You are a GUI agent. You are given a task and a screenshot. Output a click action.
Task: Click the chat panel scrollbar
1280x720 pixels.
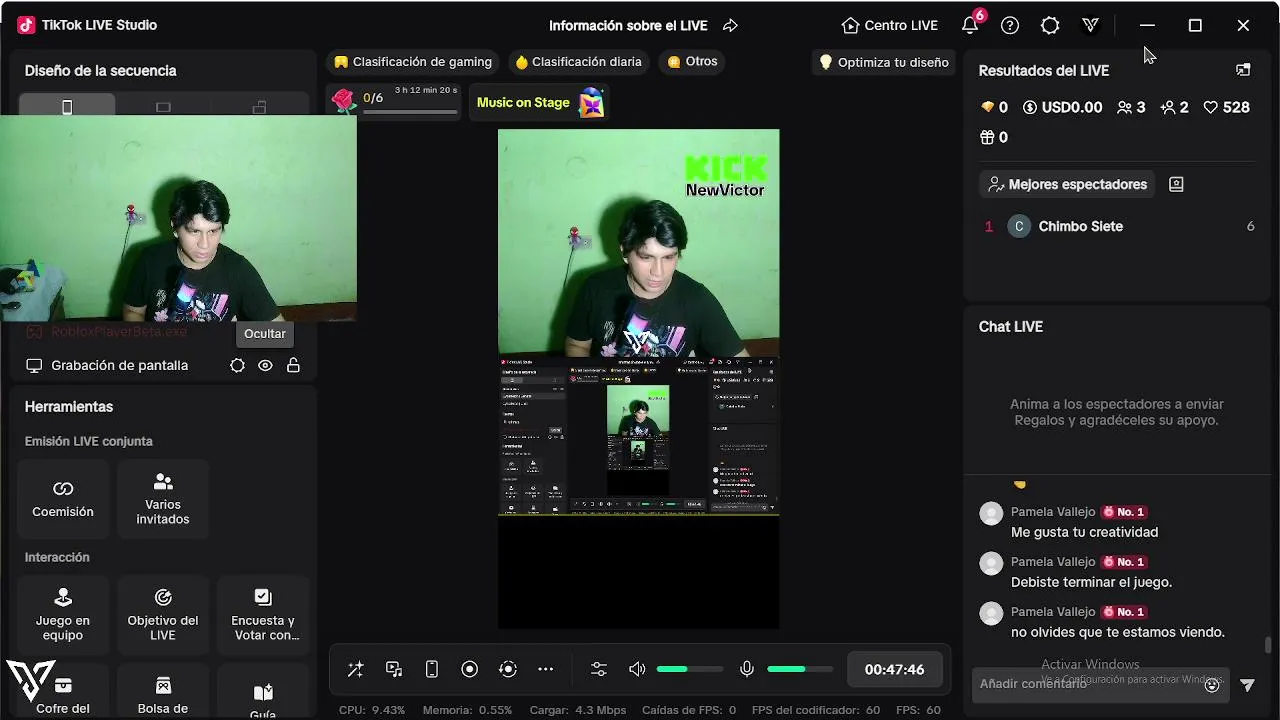click(x=1268, y=645)
